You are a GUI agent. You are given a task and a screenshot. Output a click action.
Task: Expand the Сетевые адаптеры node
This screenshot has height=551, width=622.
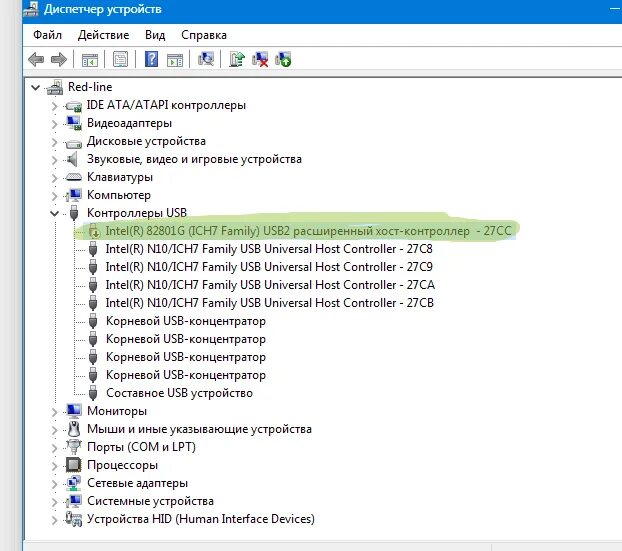click(54, 484)
